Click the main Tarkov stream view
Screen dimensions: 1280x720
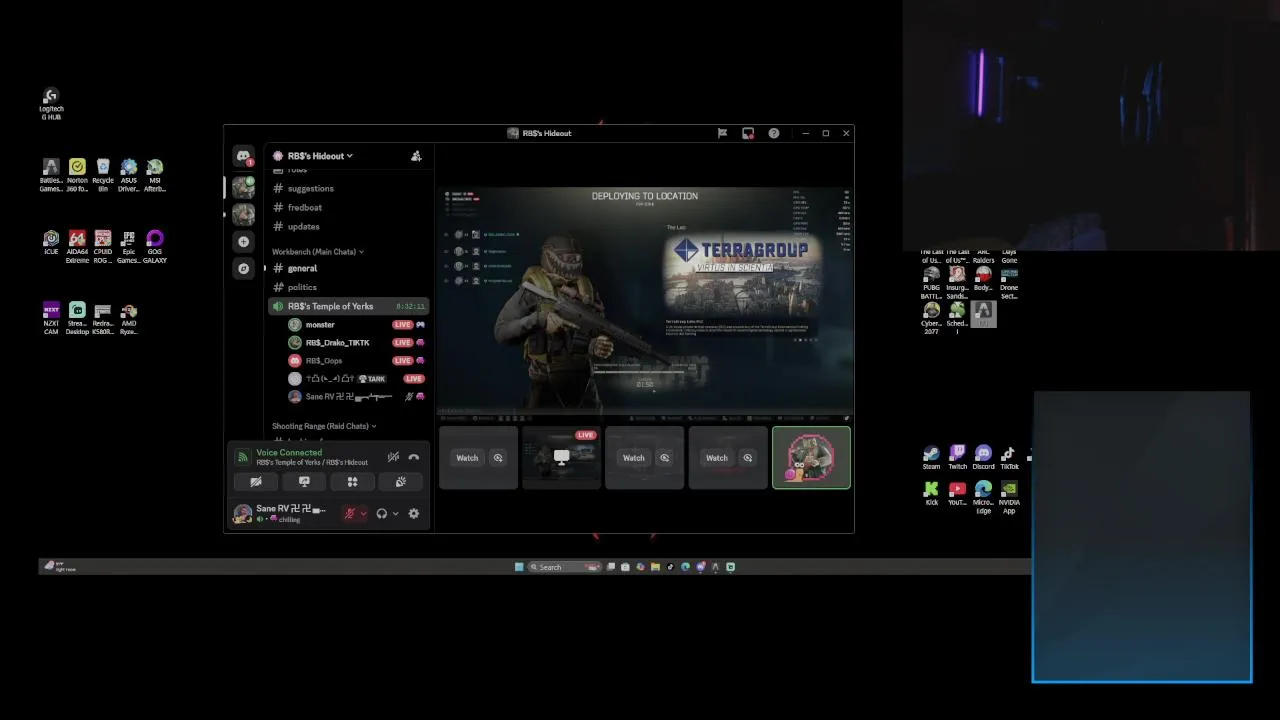click(x=645, y=300)
